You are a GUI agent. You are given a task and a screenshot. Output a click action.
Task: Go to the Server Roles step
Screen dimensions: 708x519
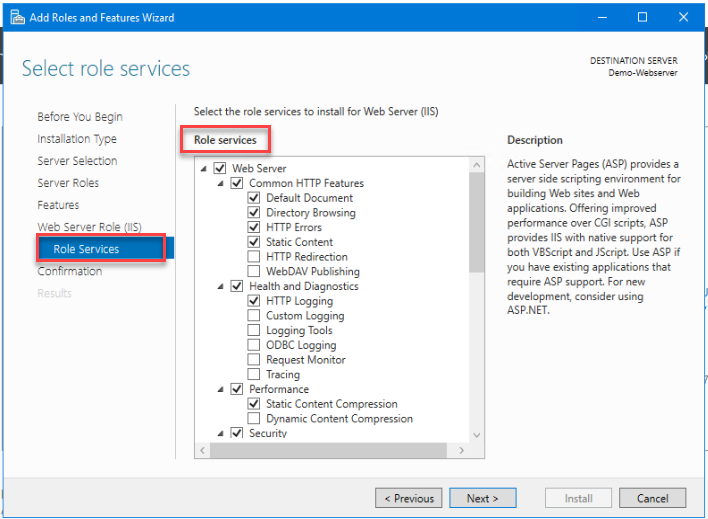point(68,183)
